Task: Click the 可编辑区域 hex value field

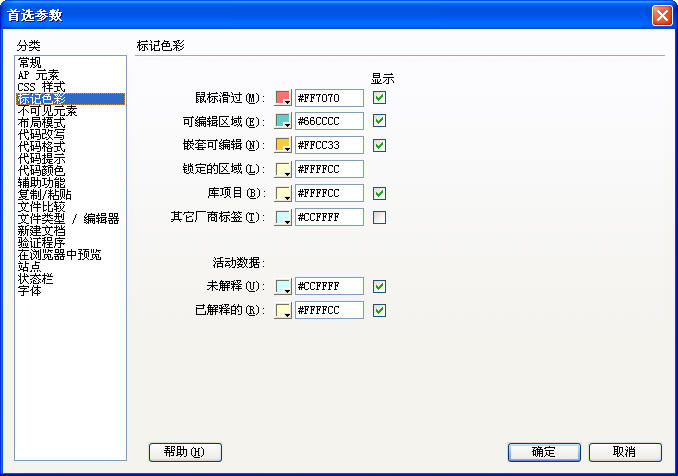Action: coord(328,122)
